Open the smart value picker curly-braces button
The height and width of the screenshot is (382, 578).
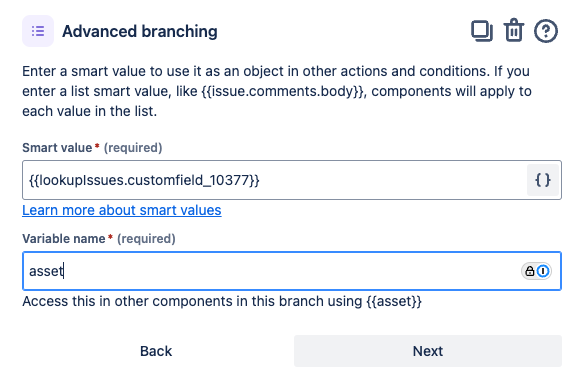pos(543,180)
